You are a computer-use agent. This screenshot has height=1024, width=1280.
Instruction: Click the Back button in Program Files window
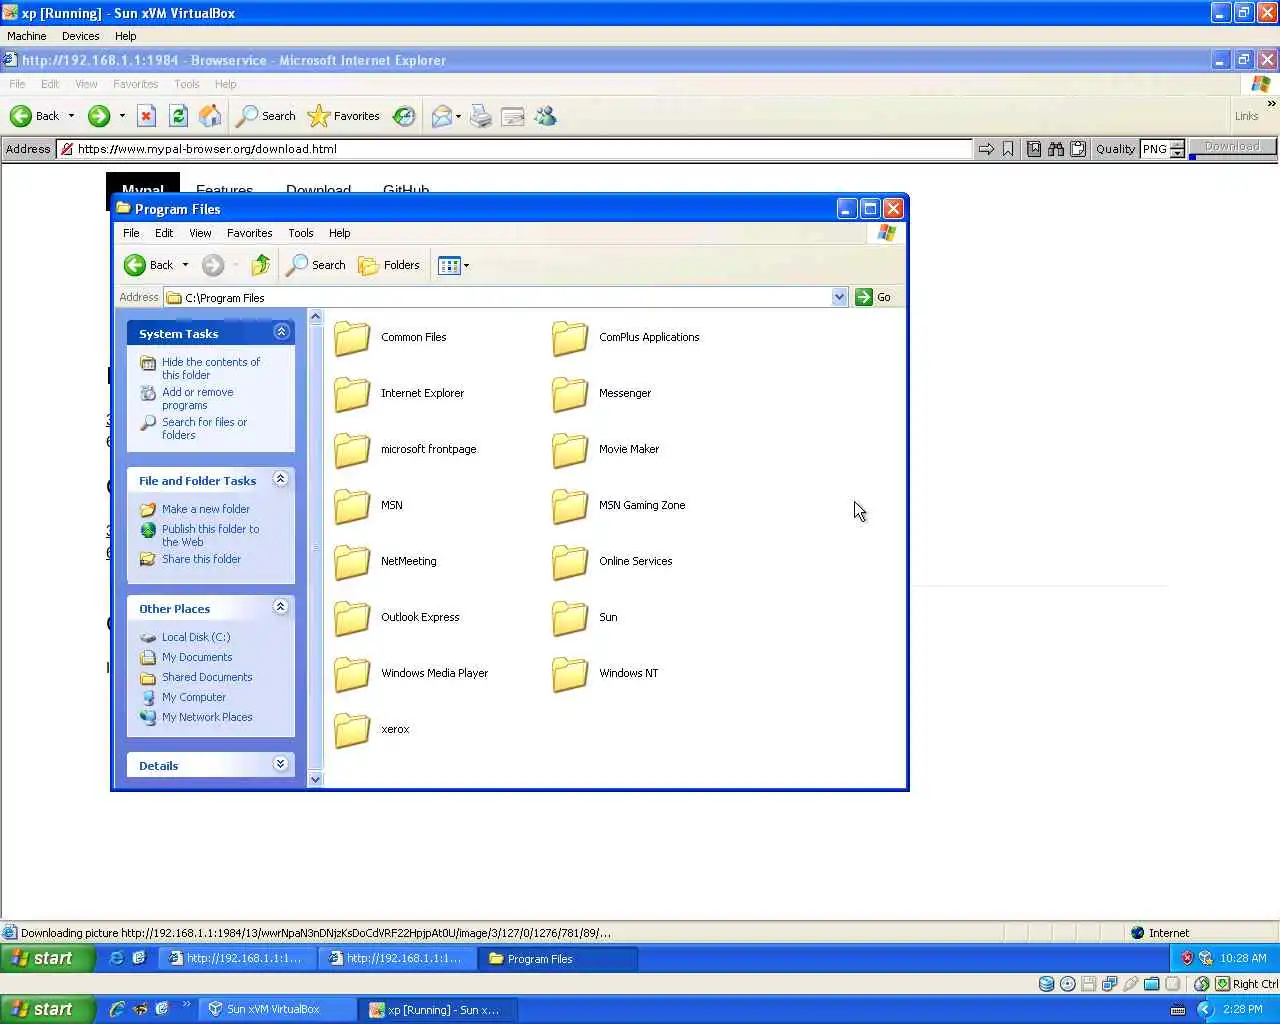(149, 265)
